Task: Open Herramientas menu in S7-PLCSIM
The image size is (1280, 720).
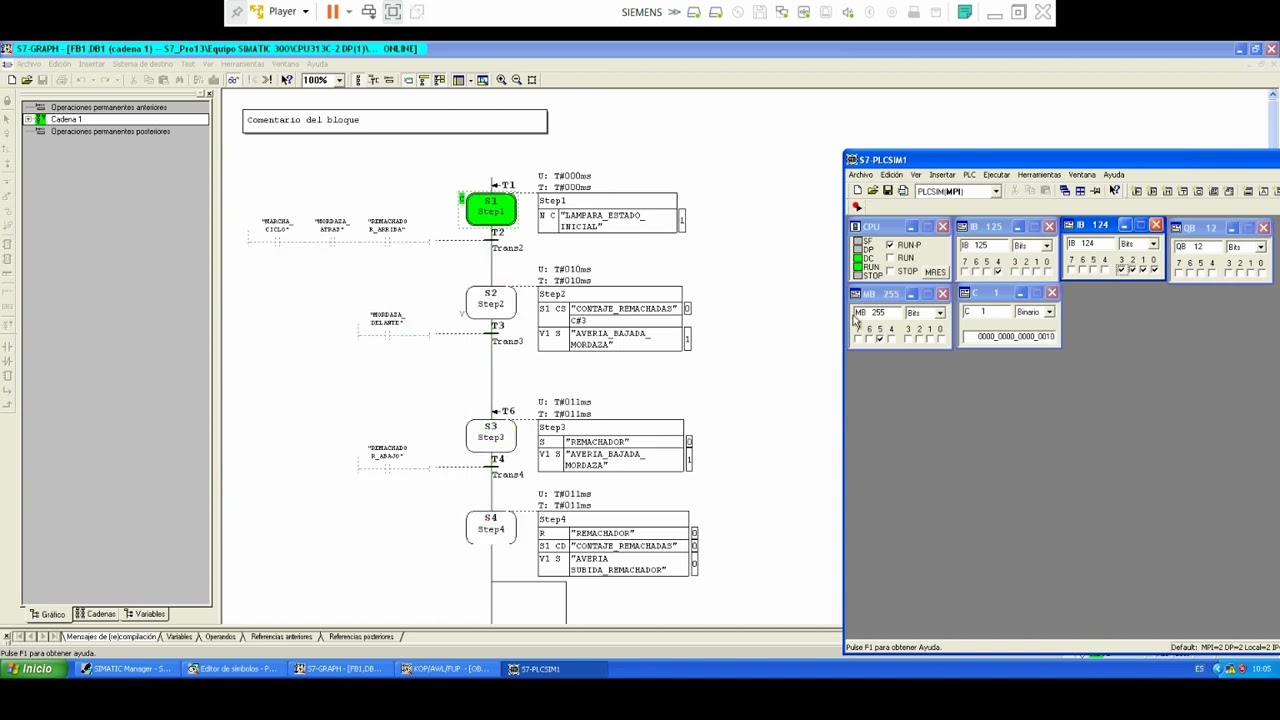Action: pos(1039,175)
